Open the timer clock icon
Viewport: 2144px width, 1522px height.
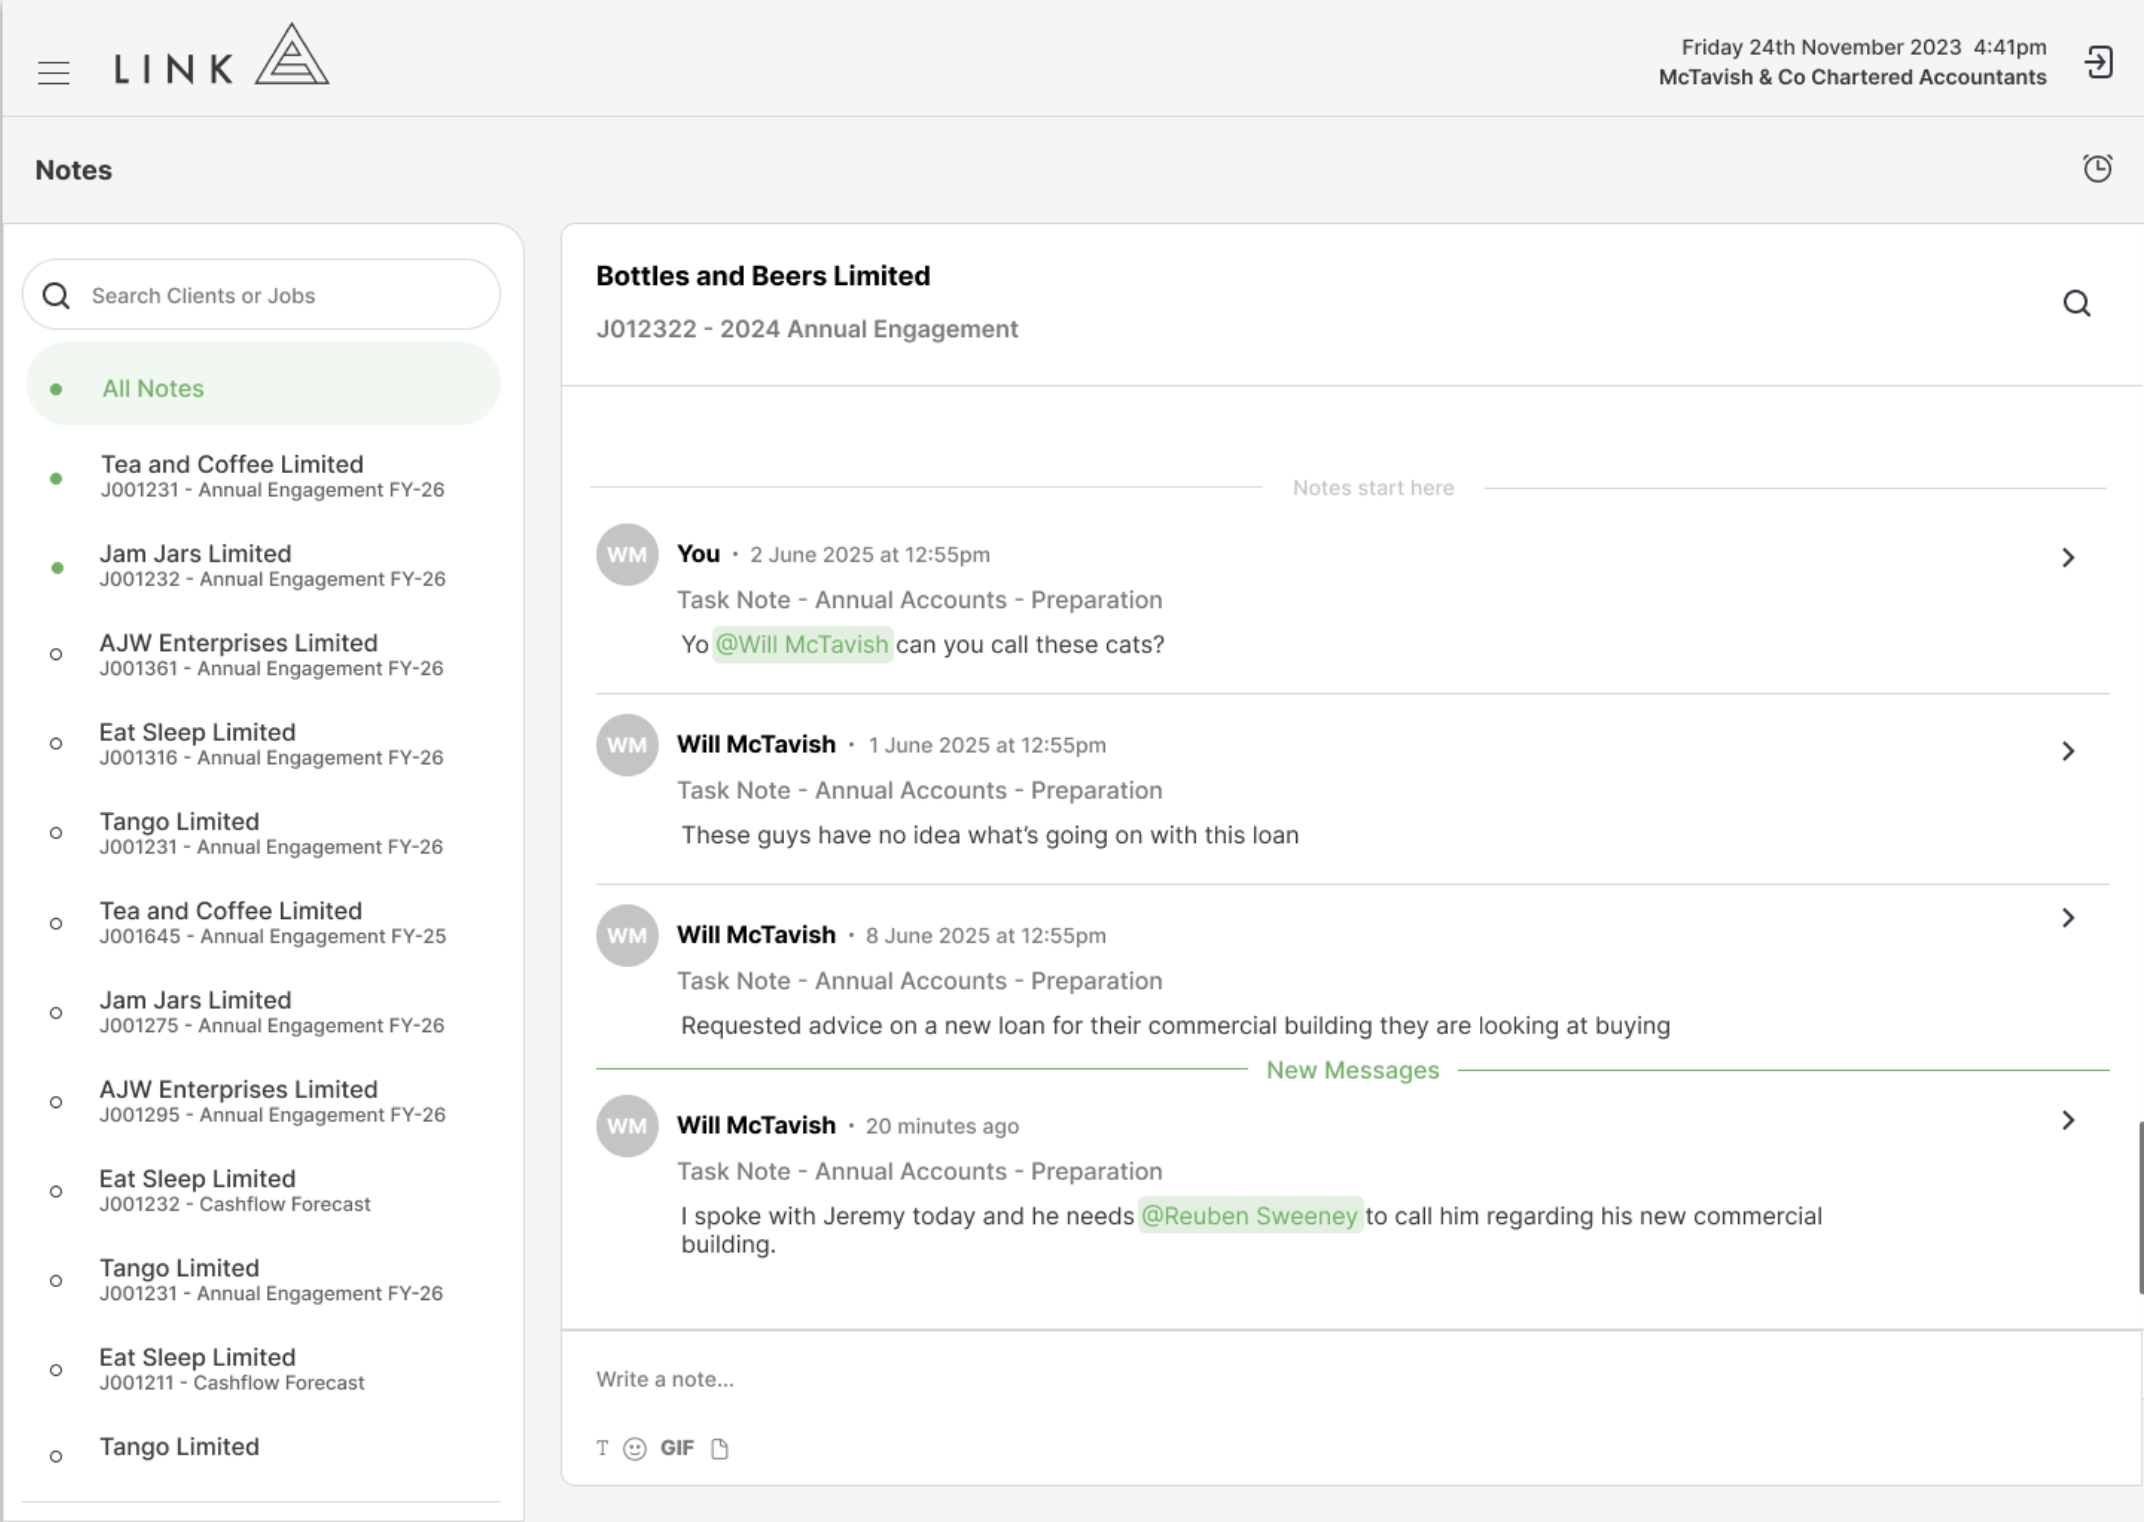tap(2097, 168)
